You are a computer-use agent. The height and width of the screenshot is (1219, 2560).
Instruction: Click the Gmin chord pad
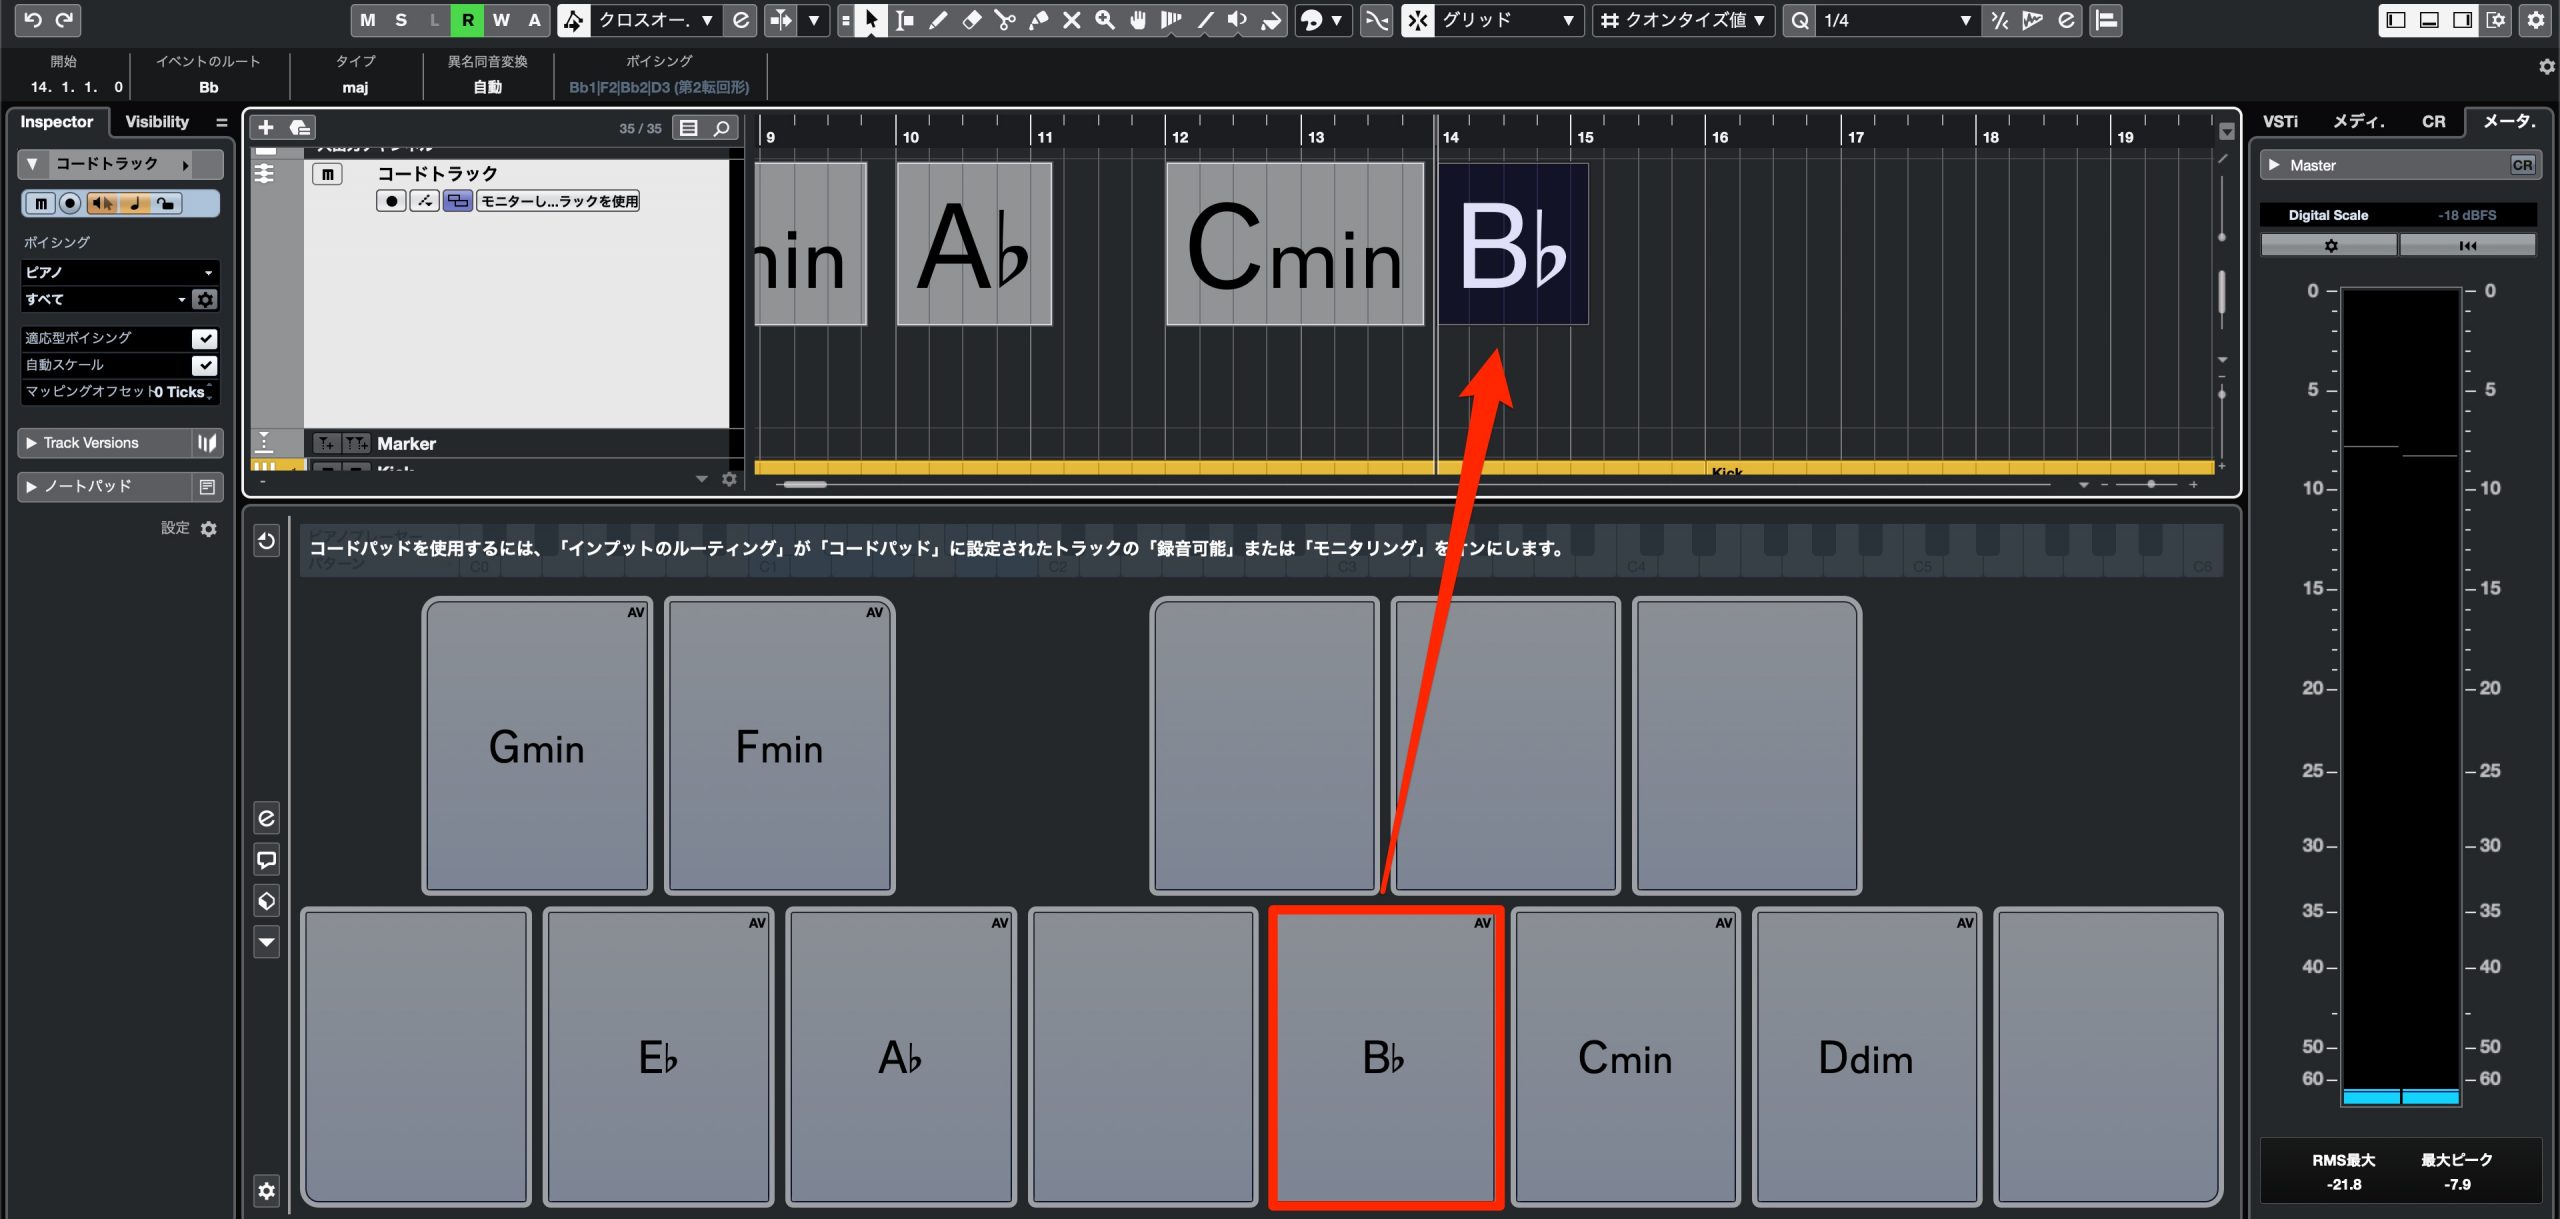point(537,745)
